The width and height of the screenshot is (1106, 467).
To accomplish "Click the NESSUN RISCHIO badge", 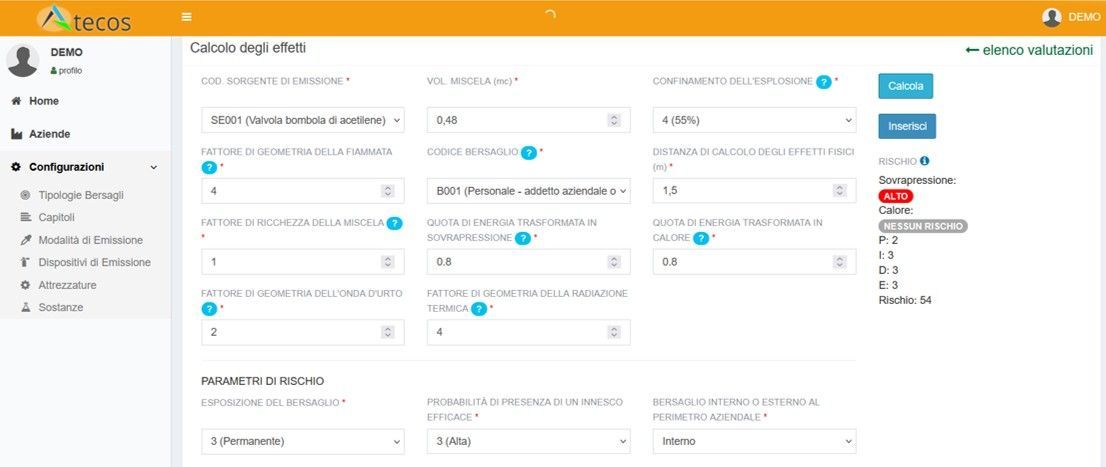I will tap(923, 226).
